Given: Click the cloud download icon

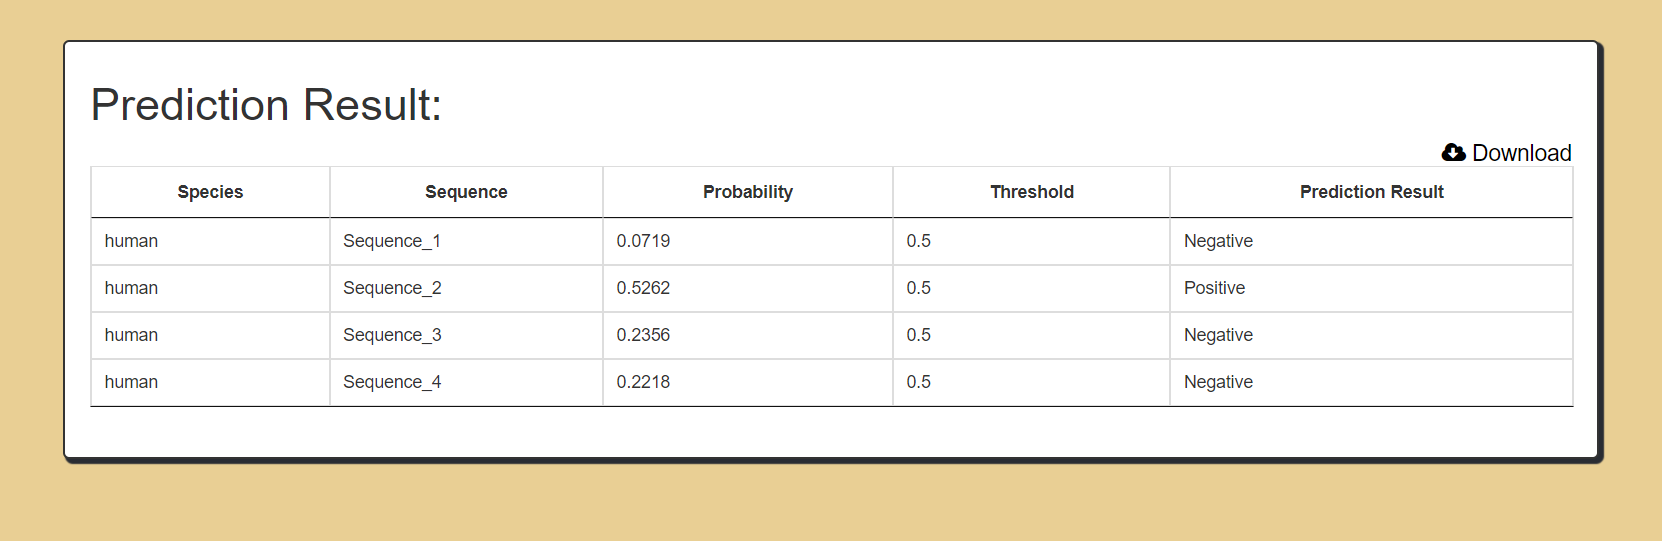Looking at the screenshot, I should tap(1453, 153).
